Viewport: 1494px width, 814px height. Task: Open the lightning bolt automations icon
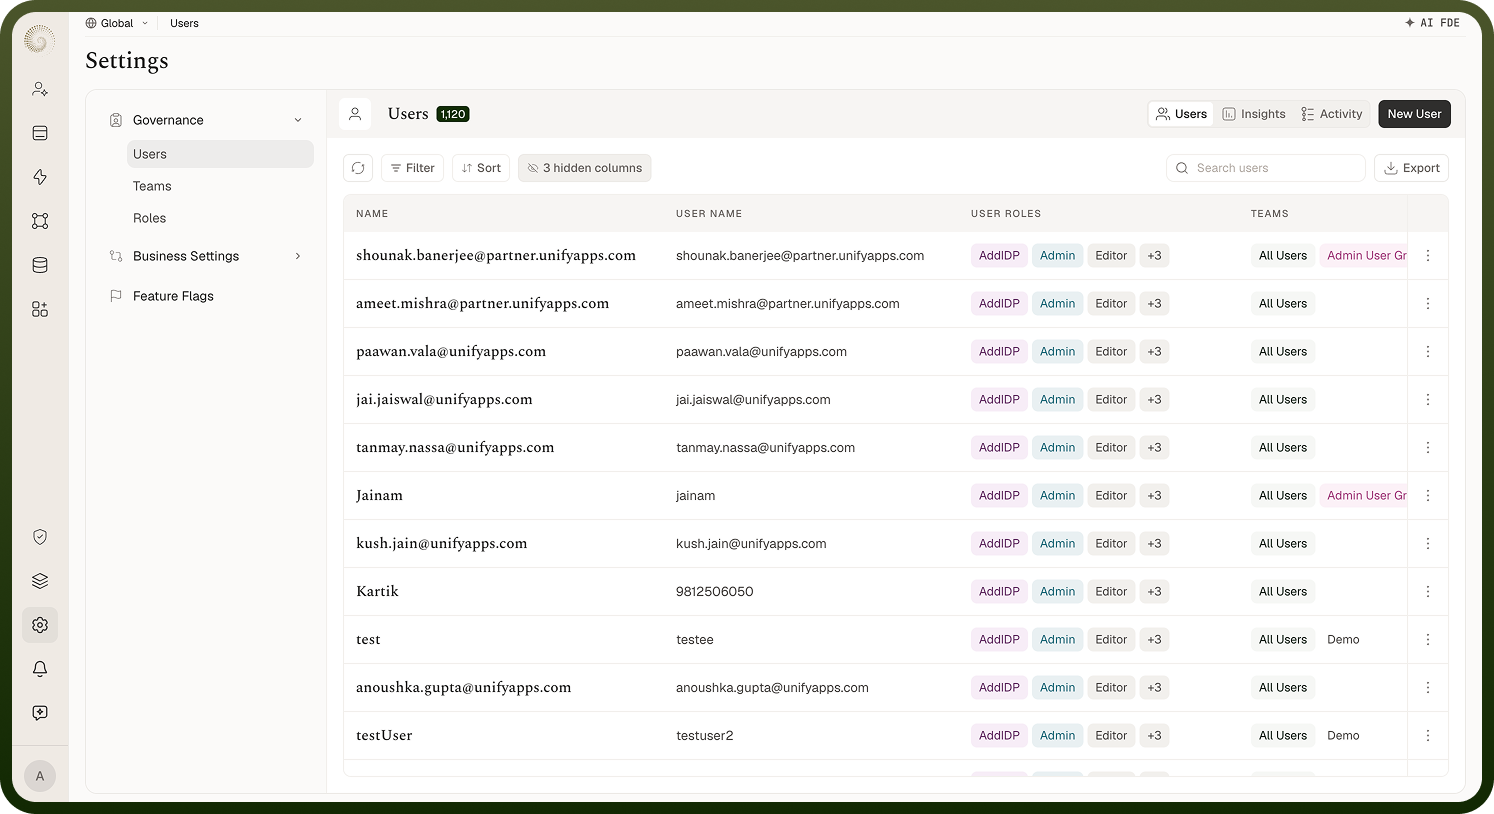(x=40, y=177)
